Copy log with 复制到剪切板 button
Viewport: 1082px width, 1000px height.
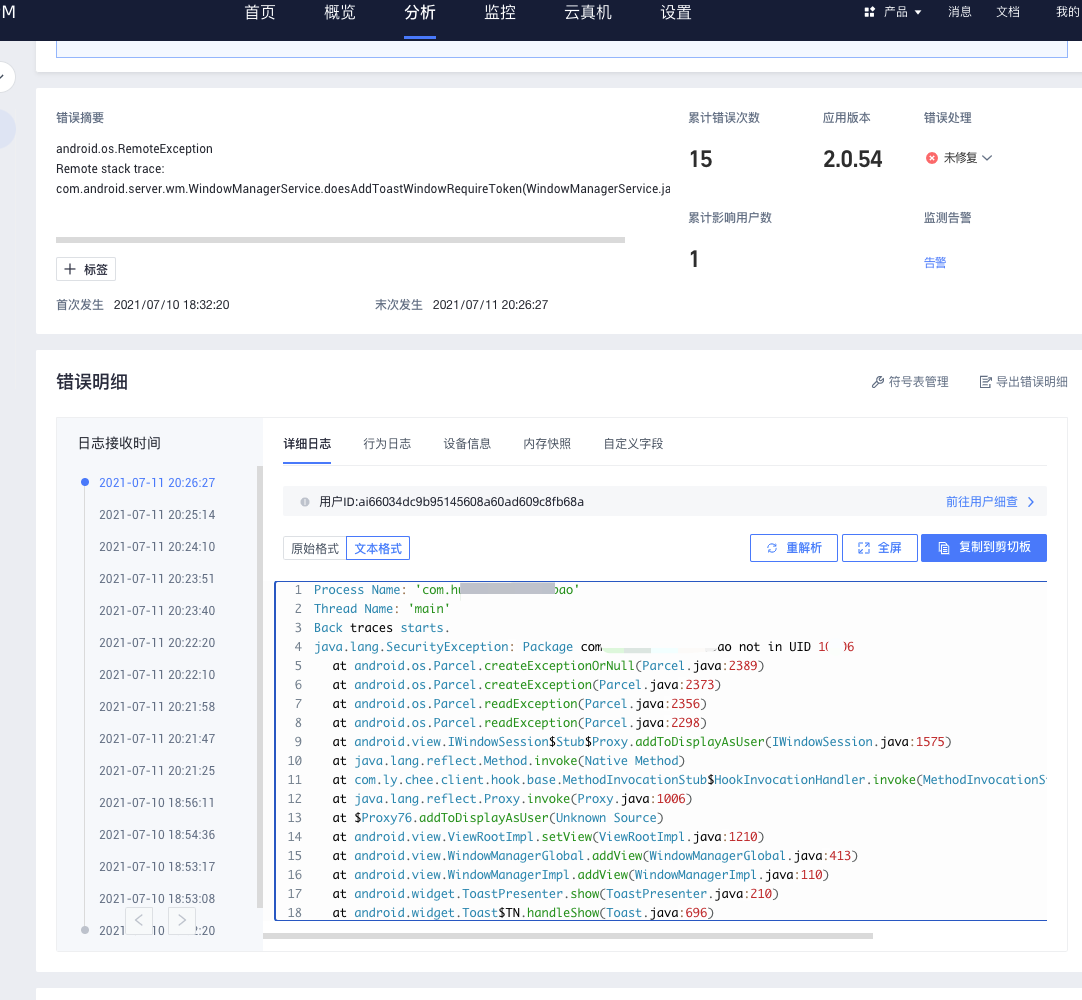(x=983, y=548)
